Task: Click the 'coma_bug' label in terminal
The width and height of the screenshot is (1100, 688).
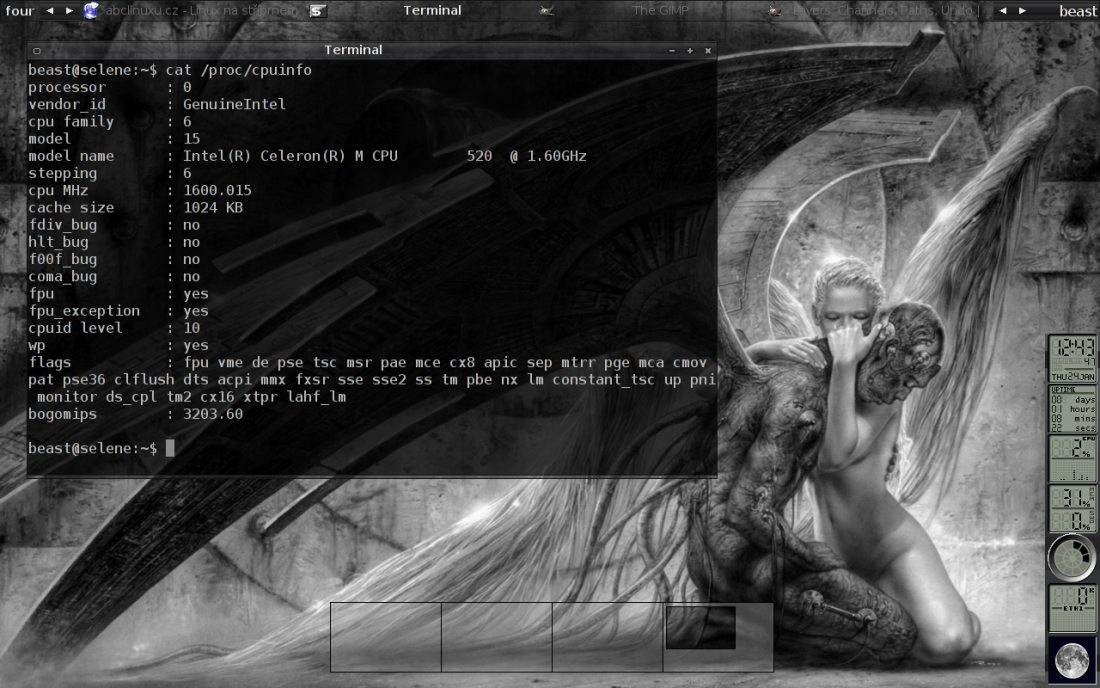Action: pyautogui.click(x=62, y=277)
